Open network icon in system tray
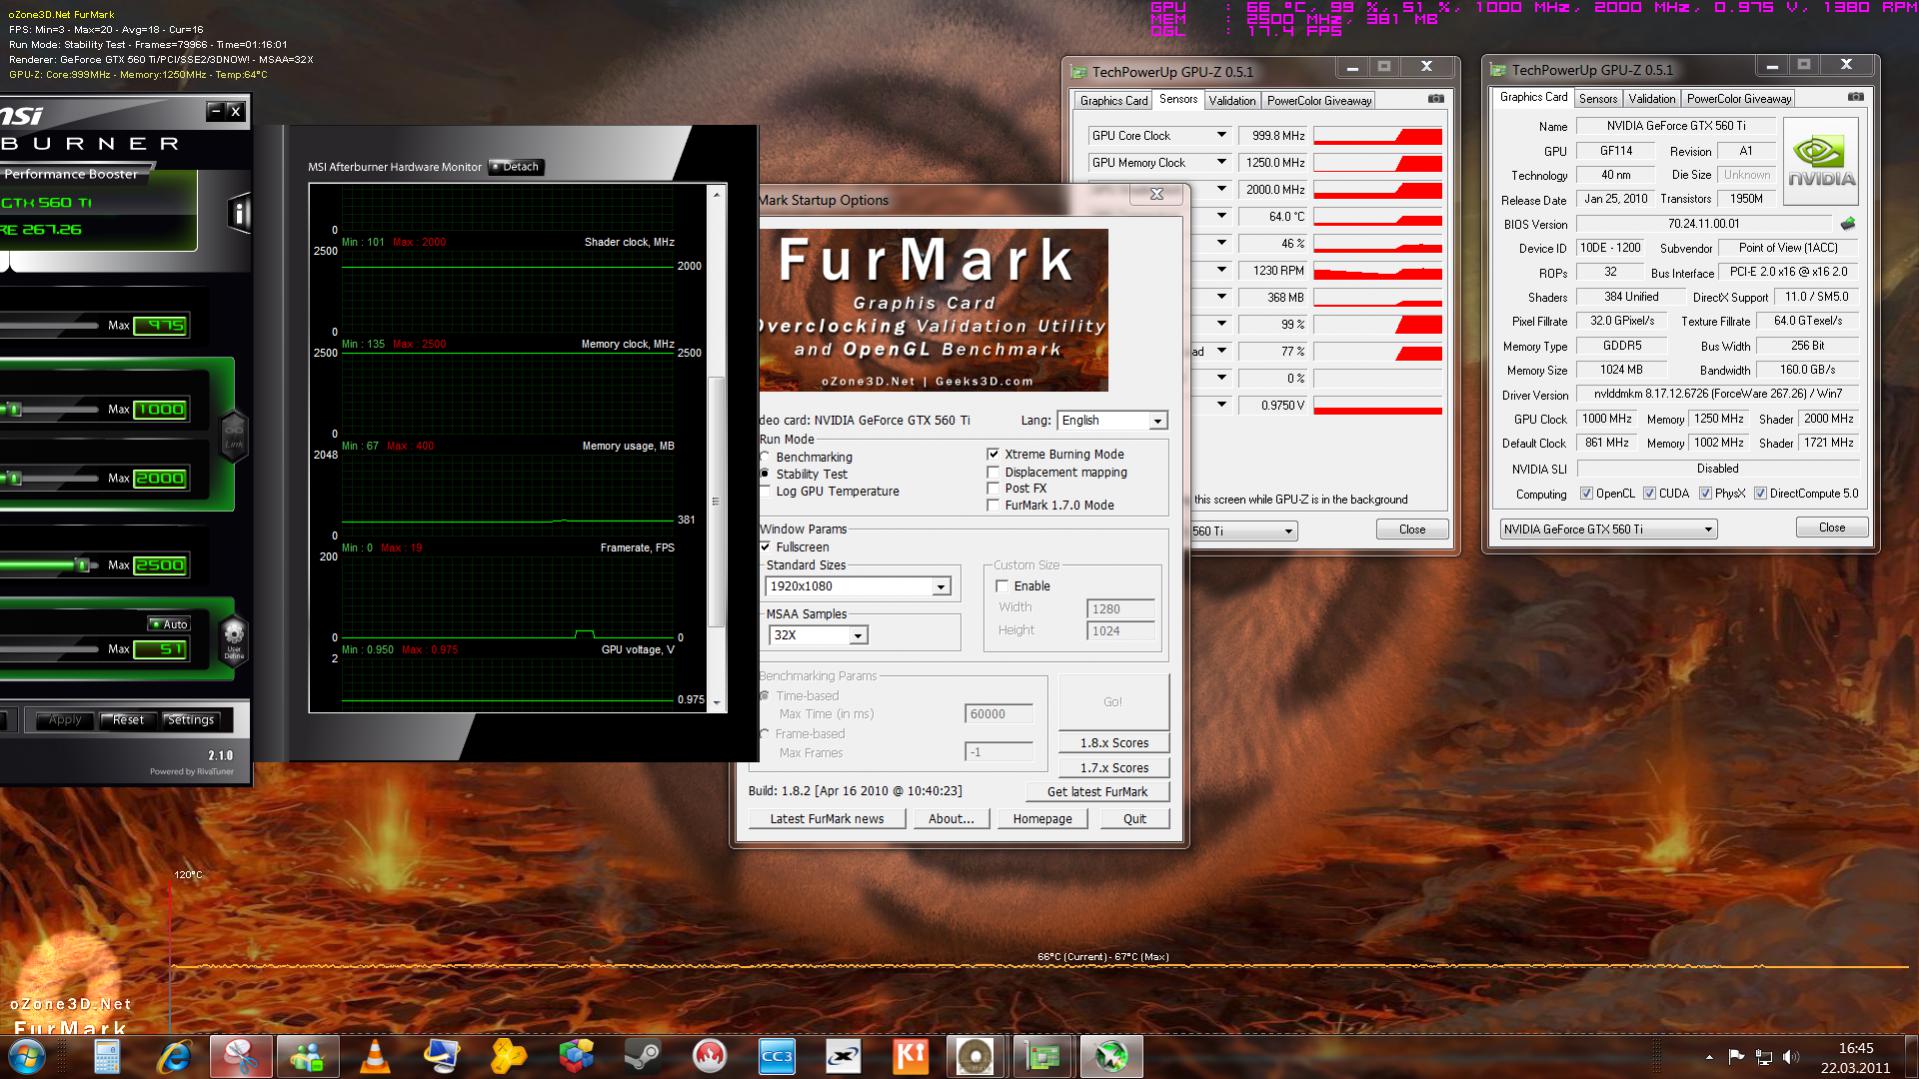Screen dimensions: 1919x1079 pyautogui.click(x=1764, y=1057)
